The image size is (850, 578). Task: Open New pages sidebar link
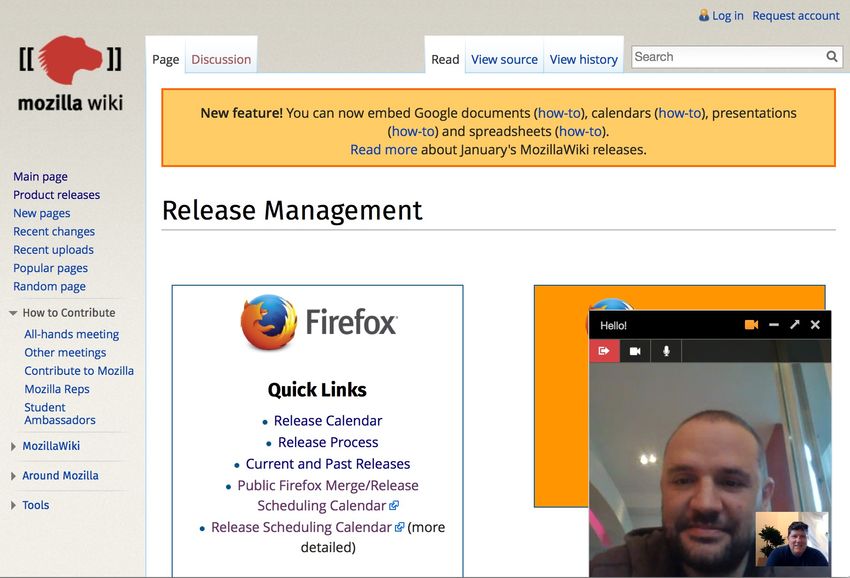coord(42,213)
